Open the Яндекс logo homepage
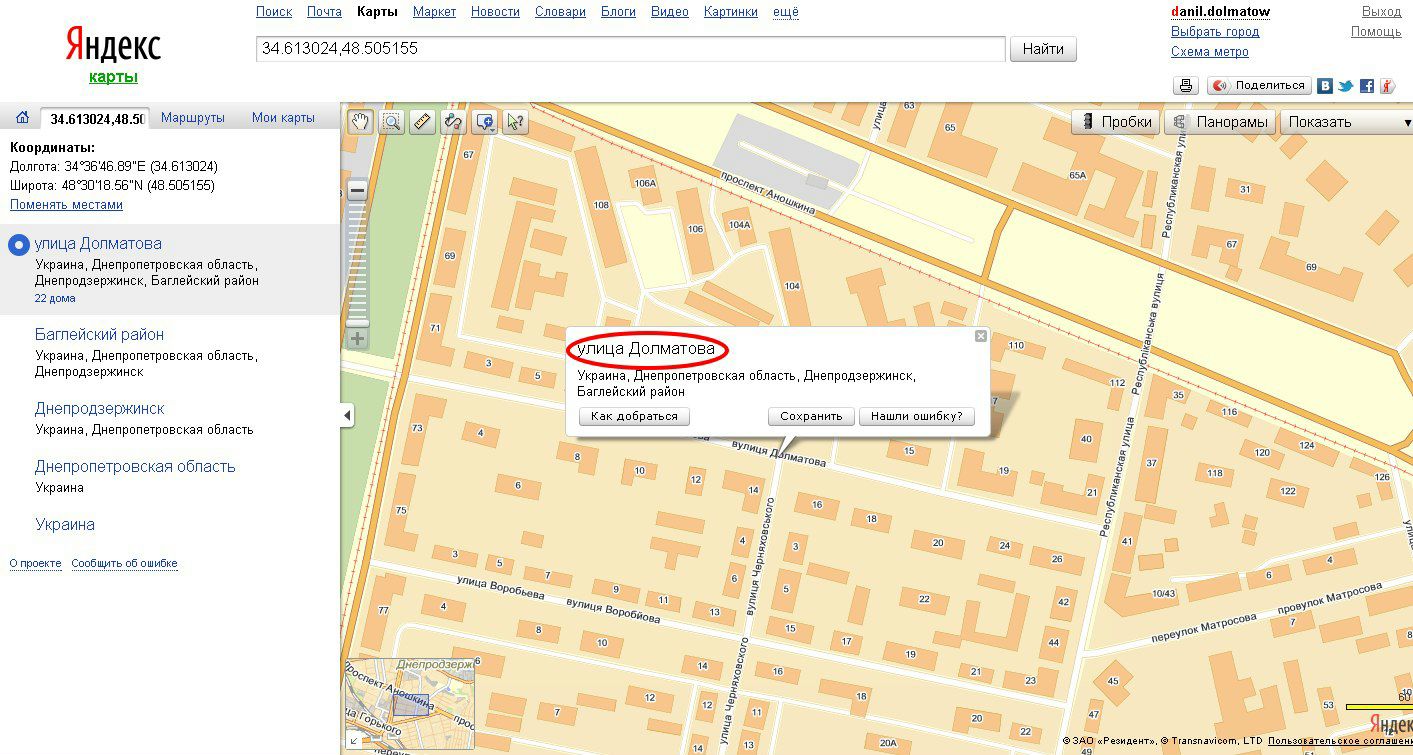The image size is (1413, 755). (x=113, y=45)
